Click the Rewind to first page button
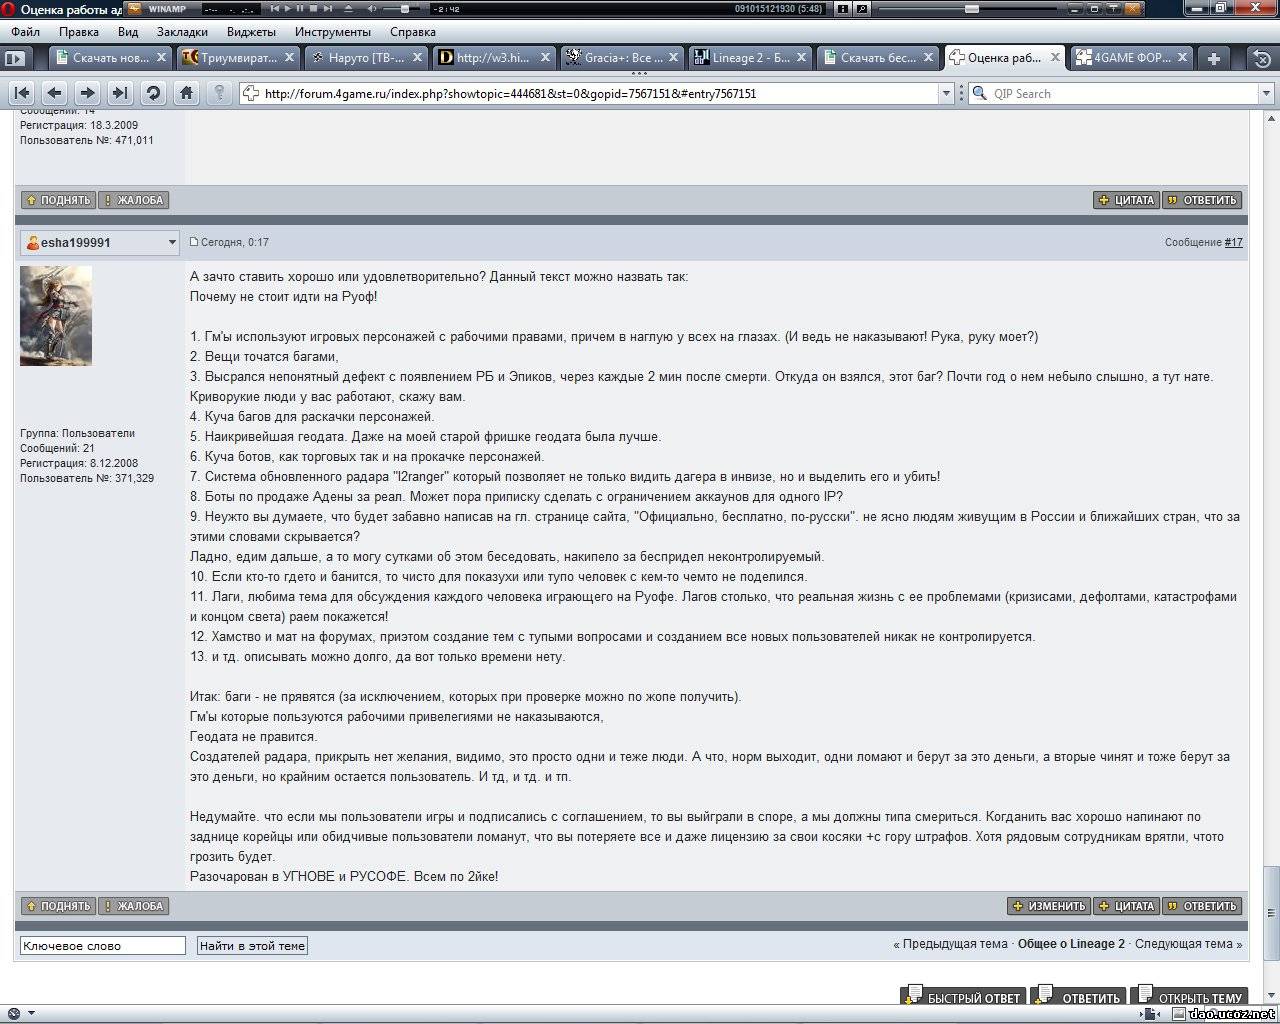 pyautogui.click(x=22, y=93)
